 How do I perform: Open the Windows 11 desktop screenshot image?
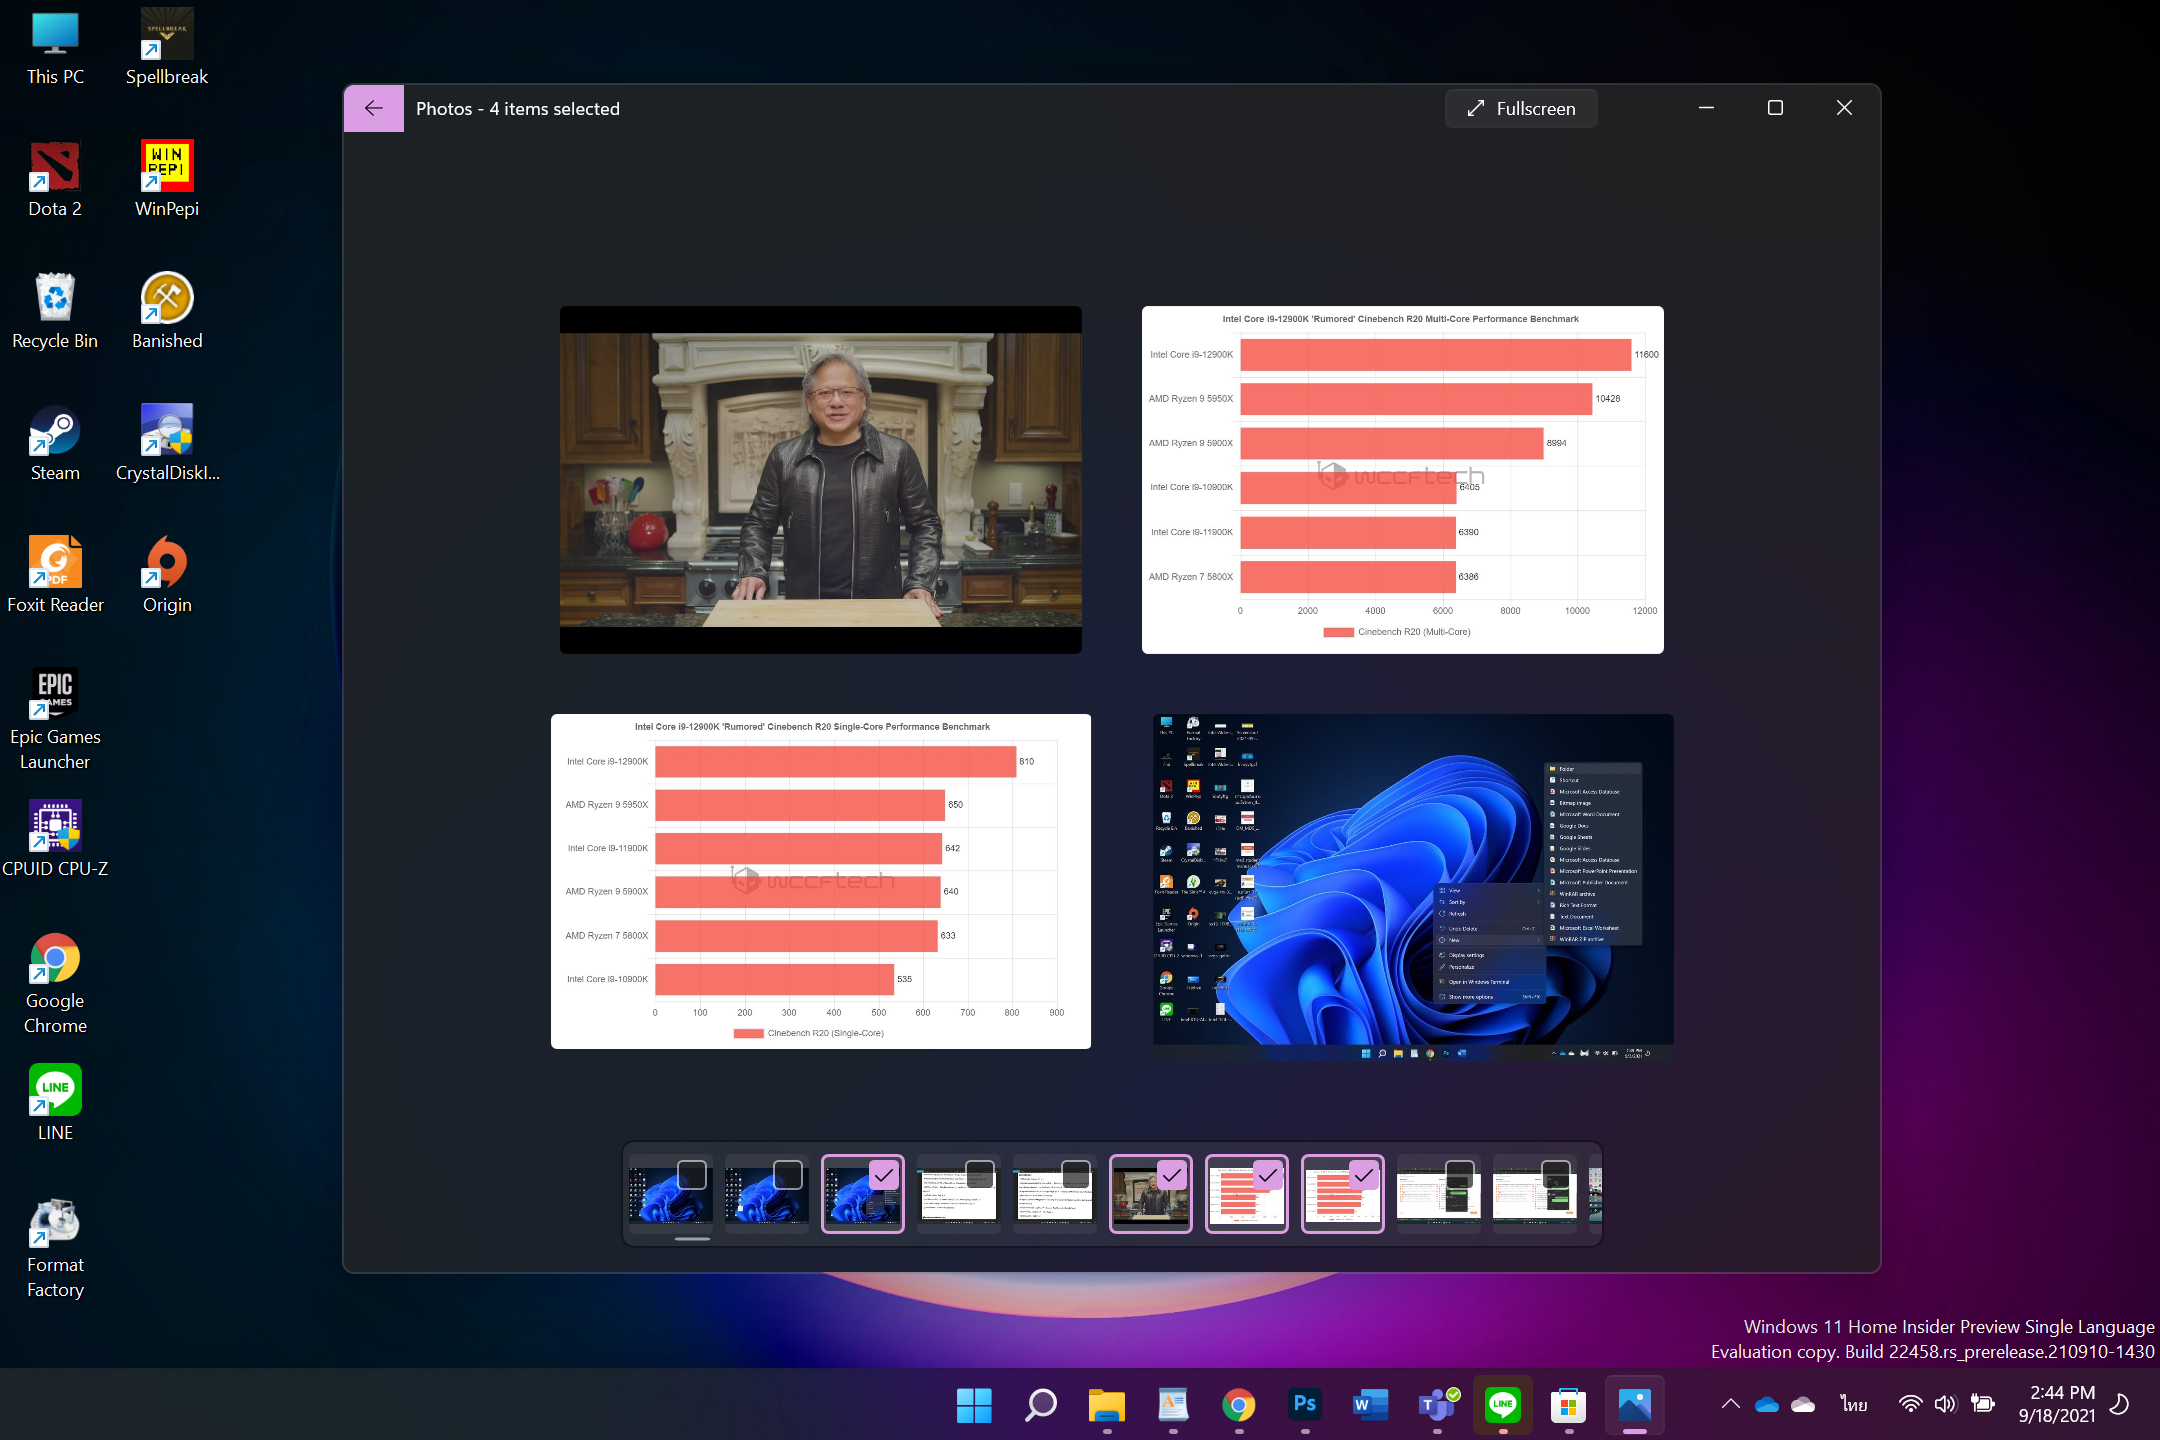1413,887
